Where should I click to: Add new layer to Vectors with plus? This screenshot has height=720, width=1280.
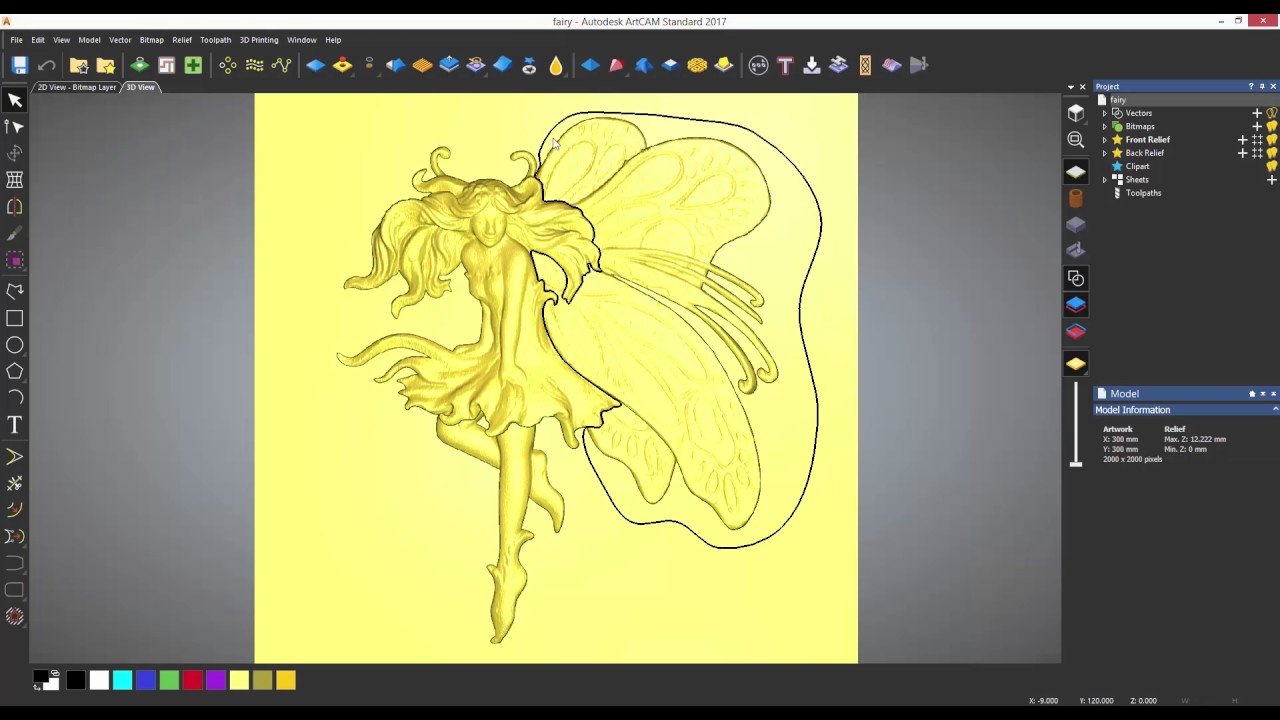pos(1257,113)
